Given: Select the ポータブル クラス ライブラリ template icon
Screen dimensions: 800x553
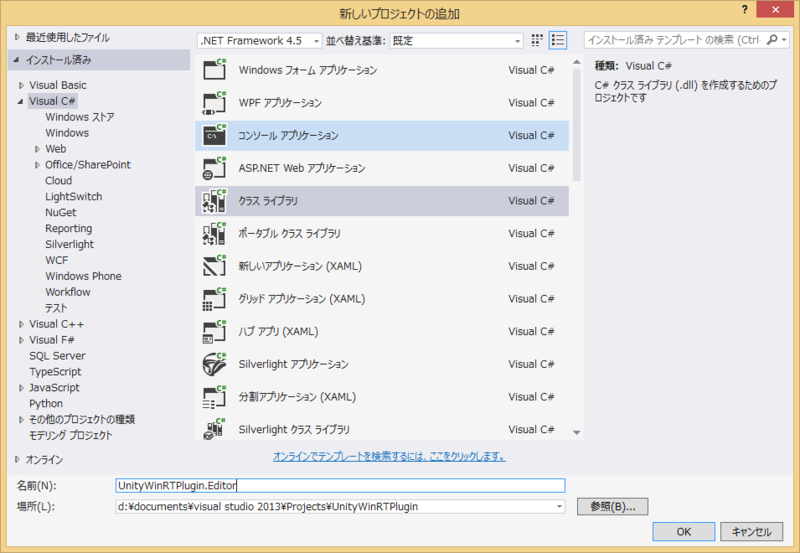Looking at the screenshot, I should point(214,233).
